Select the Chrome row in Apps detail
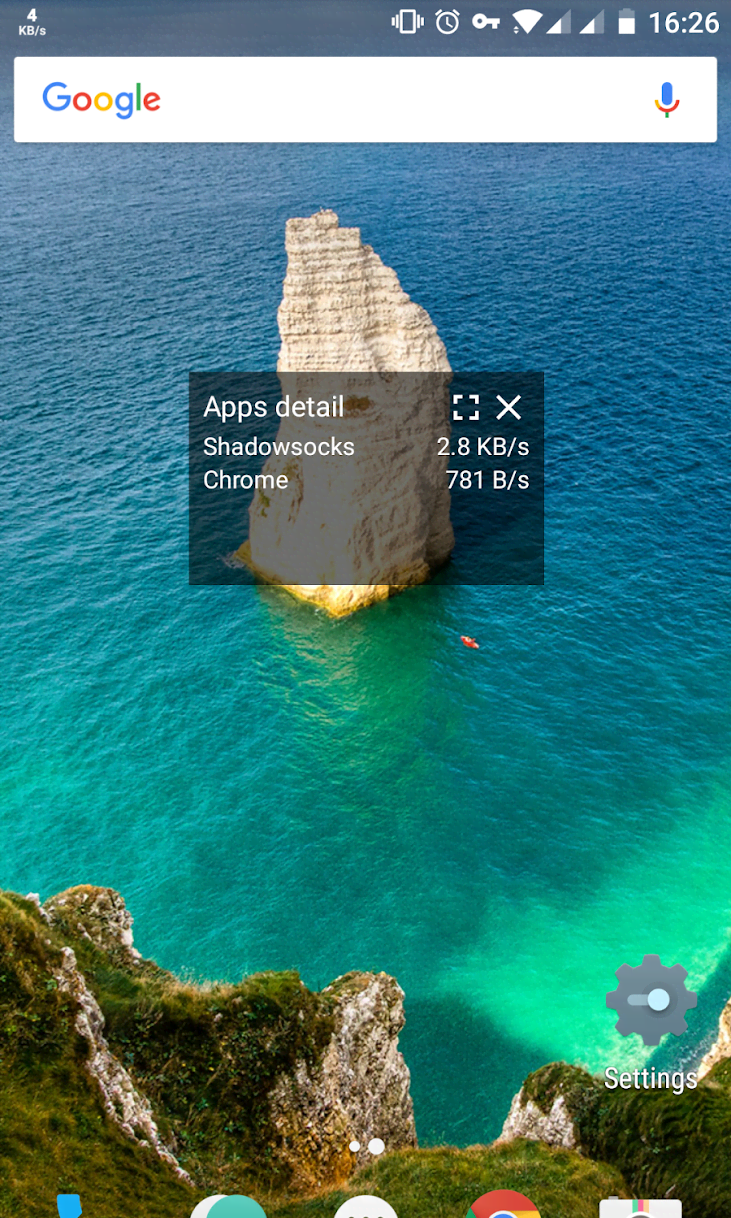This screenshot has width=731, height=1218. [x=366, y=480]
